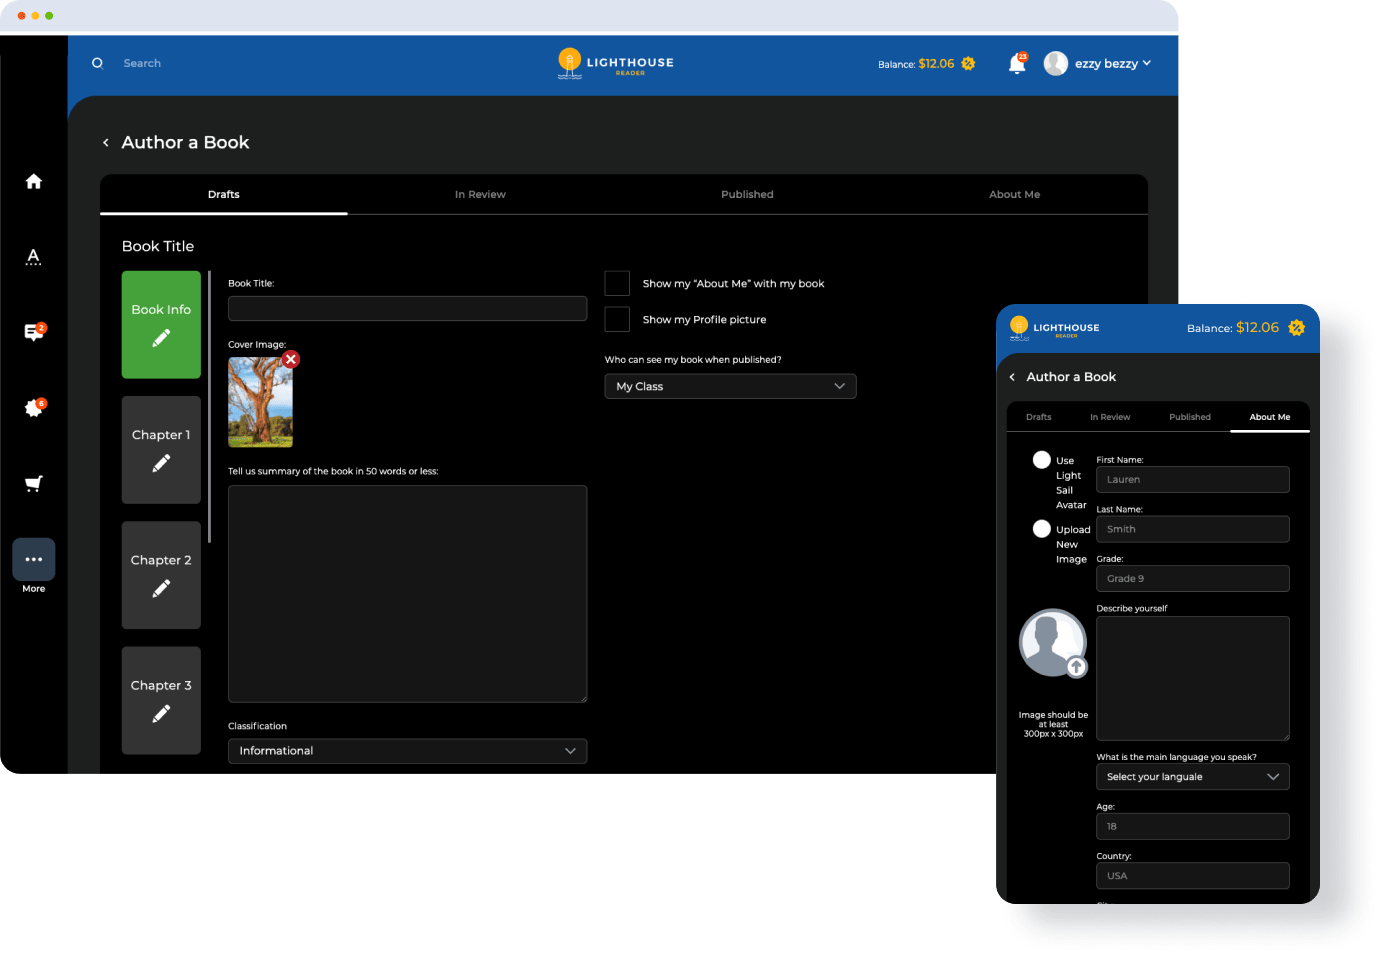Open the Informational classification dropdown

[407, 751]
